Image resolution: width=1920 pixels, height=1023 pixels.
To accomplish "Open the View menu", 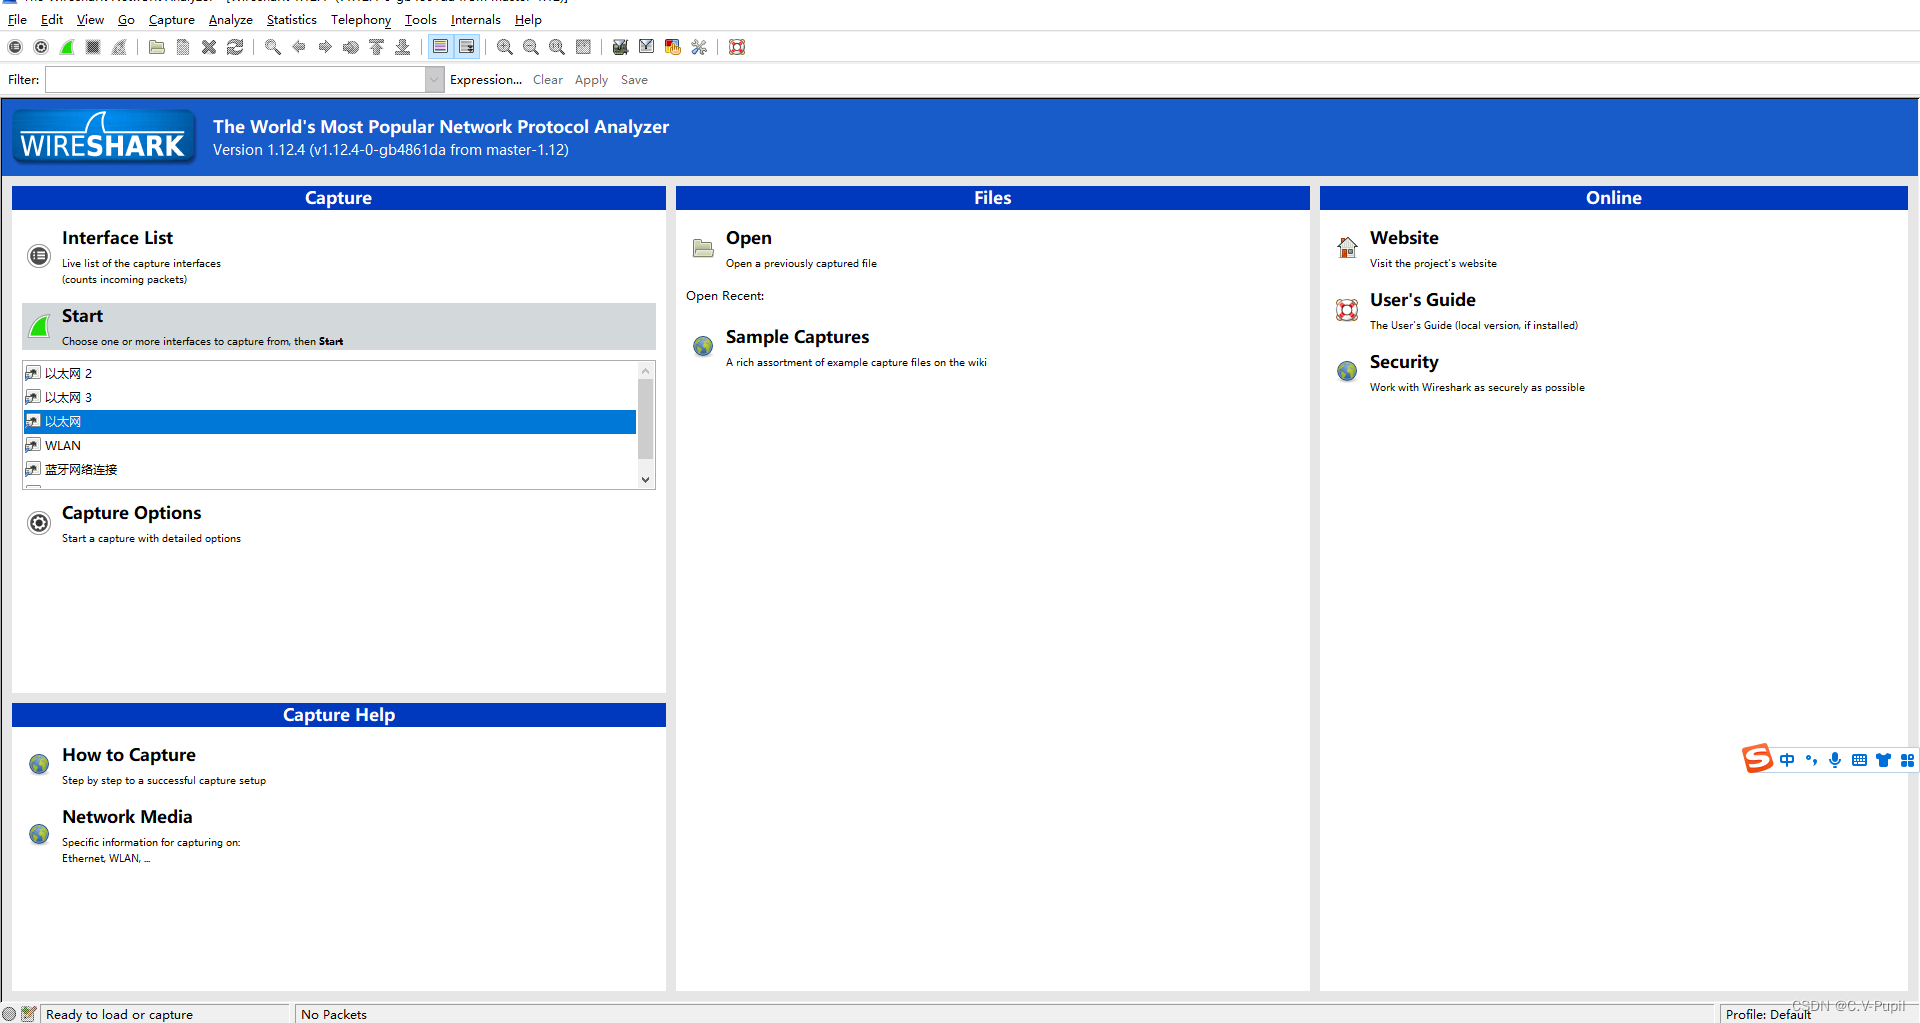I will [x=90, y=20].
